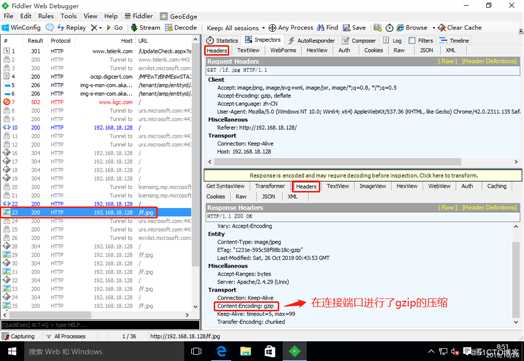Open the Keep: All sessions dropdown
This screenshot has width=524, height=361.
tap(236, 28)
